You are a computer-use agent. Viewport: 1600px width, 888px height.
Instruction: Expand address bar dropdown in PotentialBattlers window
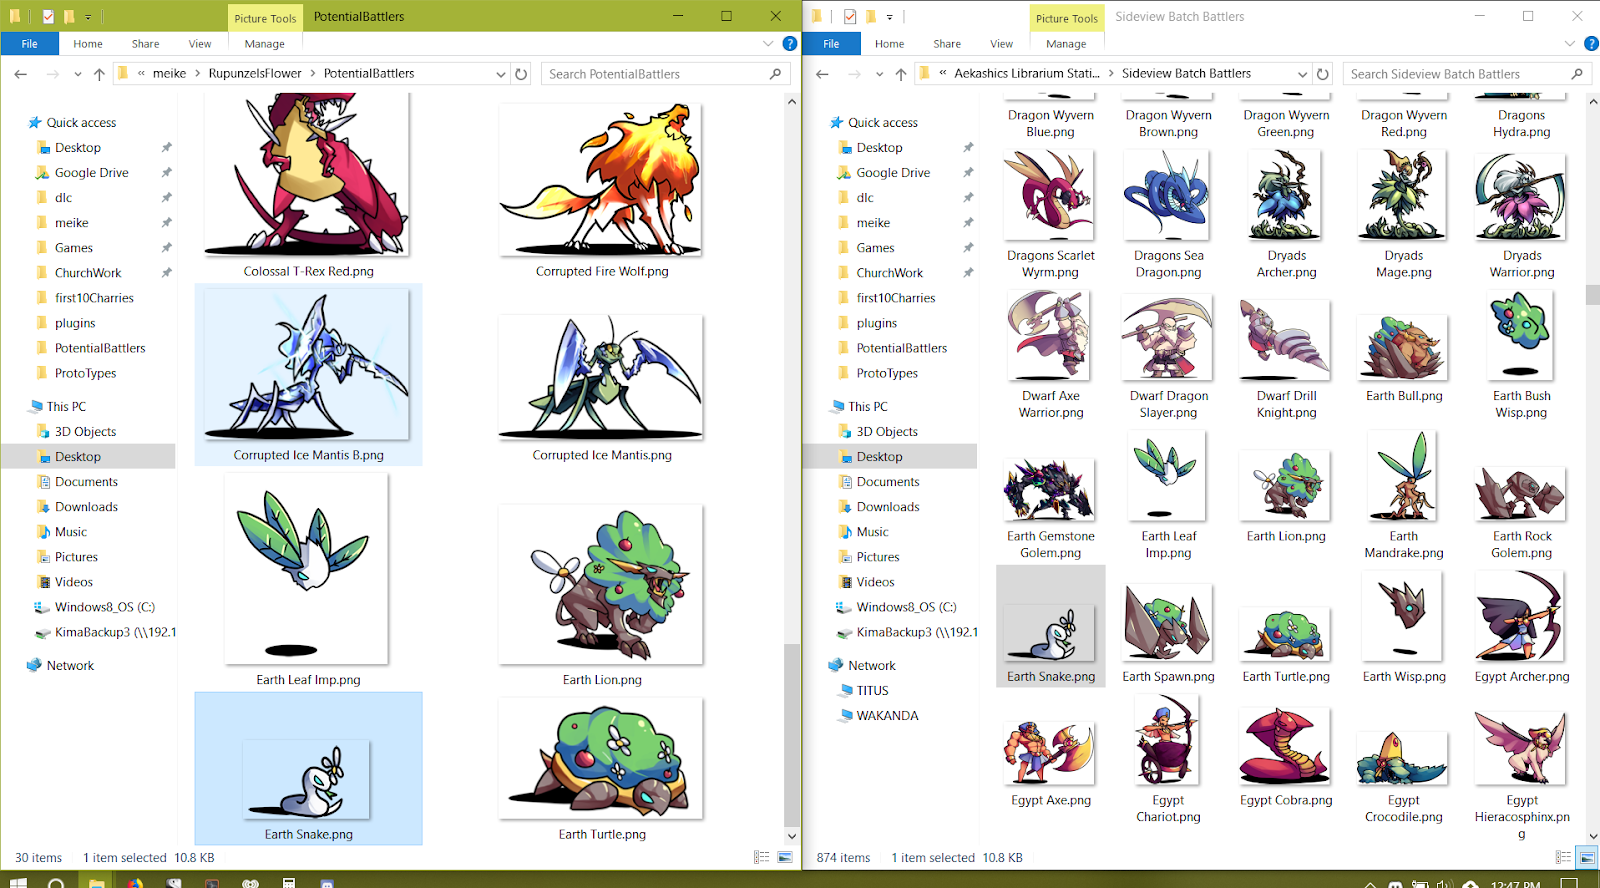[x=500, y=74]
